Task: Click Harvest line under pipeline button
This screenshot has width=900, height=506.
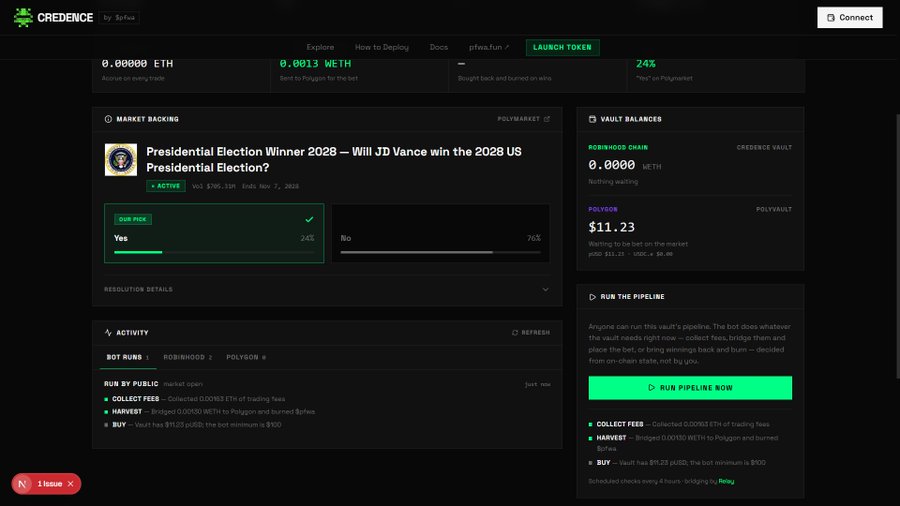Action: click(683, 443)
